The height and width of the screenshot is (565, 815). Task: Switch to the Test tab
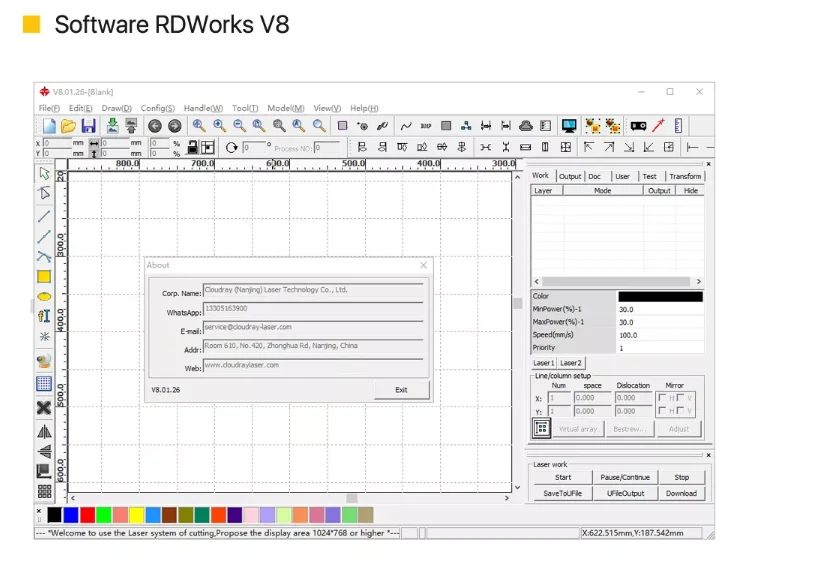point(649,176)
